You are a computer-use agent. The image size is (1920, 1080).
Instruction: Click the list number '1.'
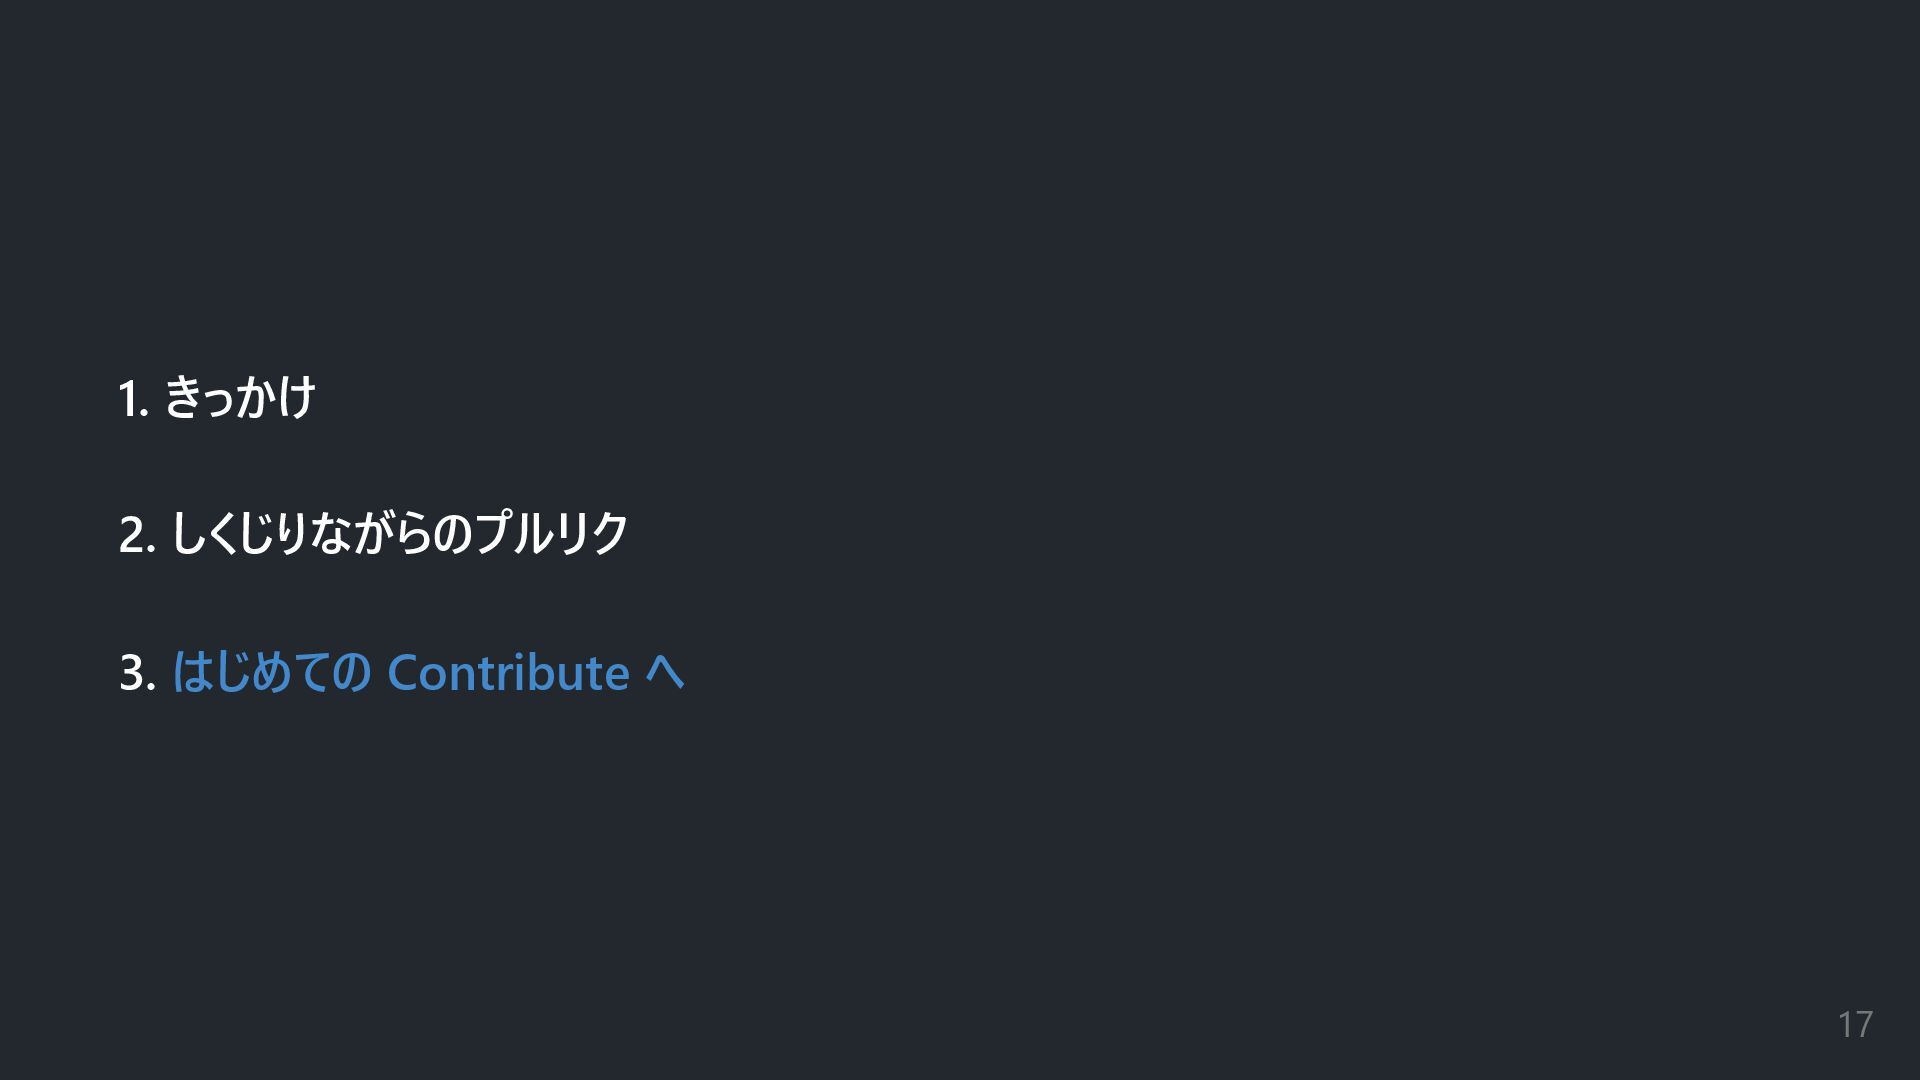(x=133, y=399)
